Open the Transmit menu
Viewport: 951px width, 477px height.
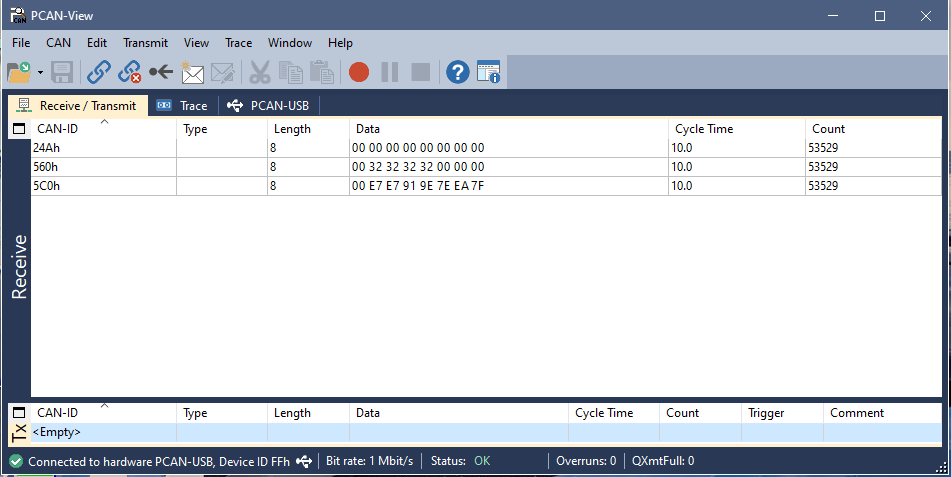click(146, 42)
